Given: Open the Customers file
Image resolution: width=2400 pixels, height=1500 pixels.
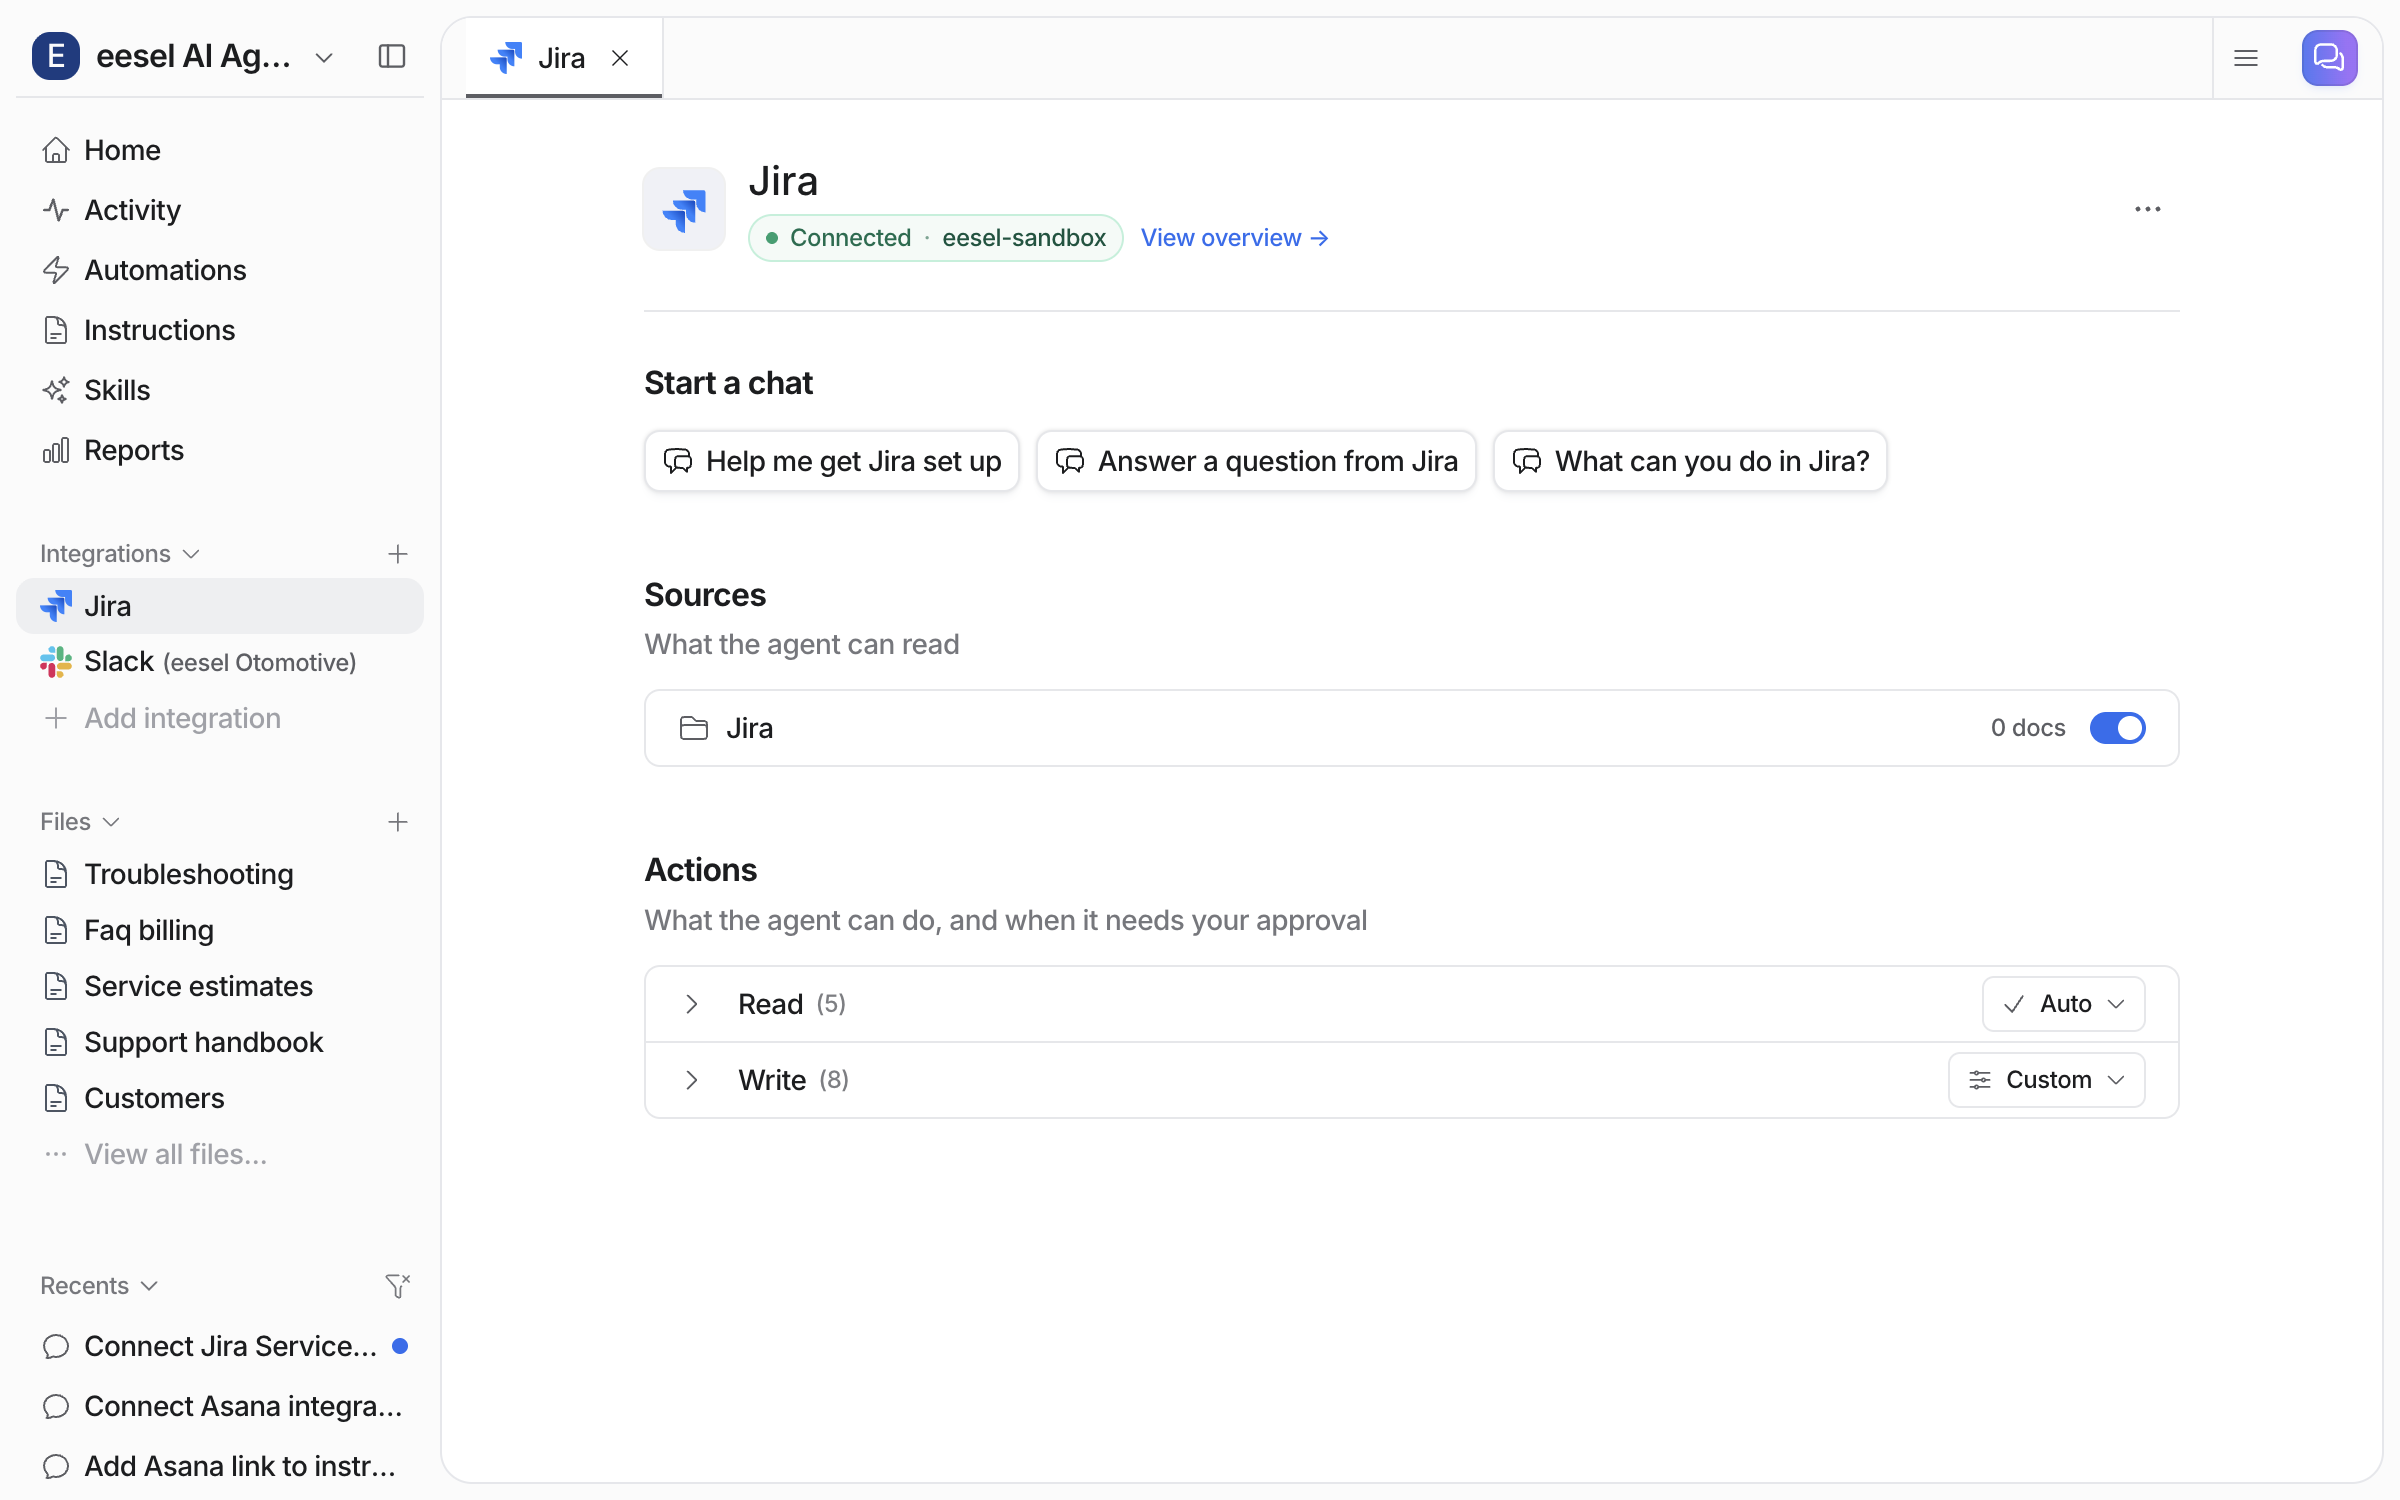Looking at the screenshot, I should click(x=220, y=1098).
